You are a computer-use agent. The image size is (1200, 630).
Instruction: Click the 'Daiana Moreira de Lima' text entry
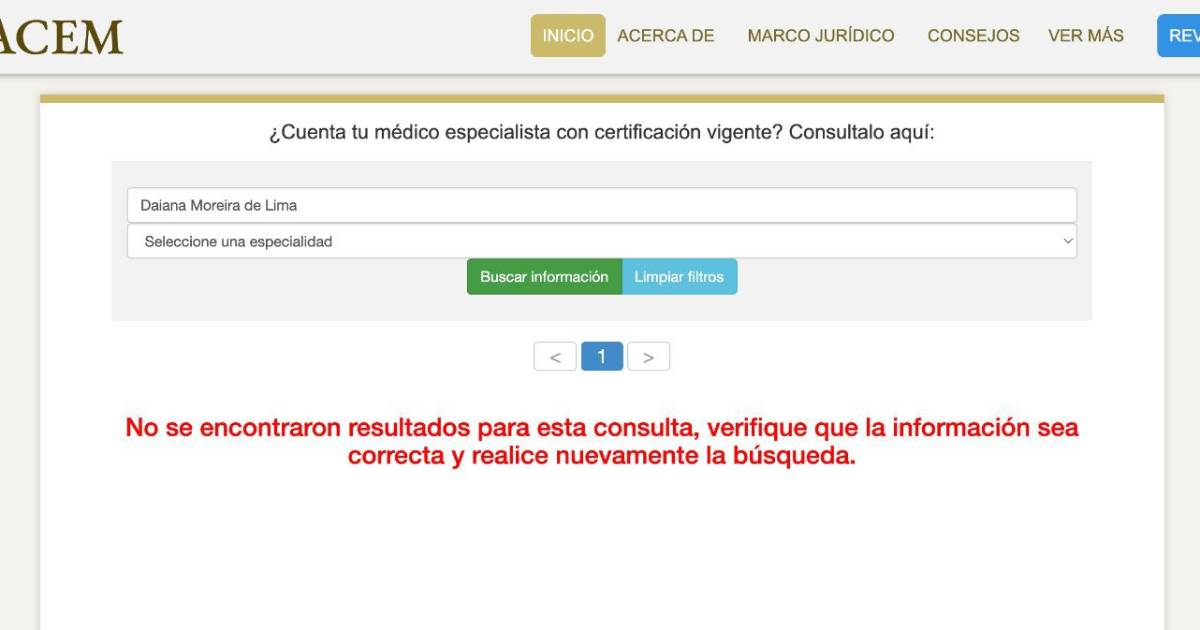(219, 205)
